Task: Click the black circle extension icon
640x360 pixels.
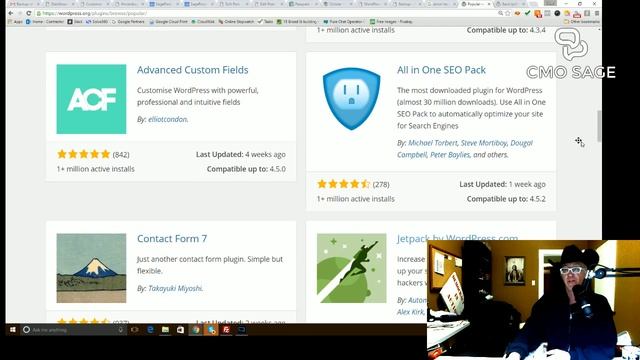Action: point(557,13)
